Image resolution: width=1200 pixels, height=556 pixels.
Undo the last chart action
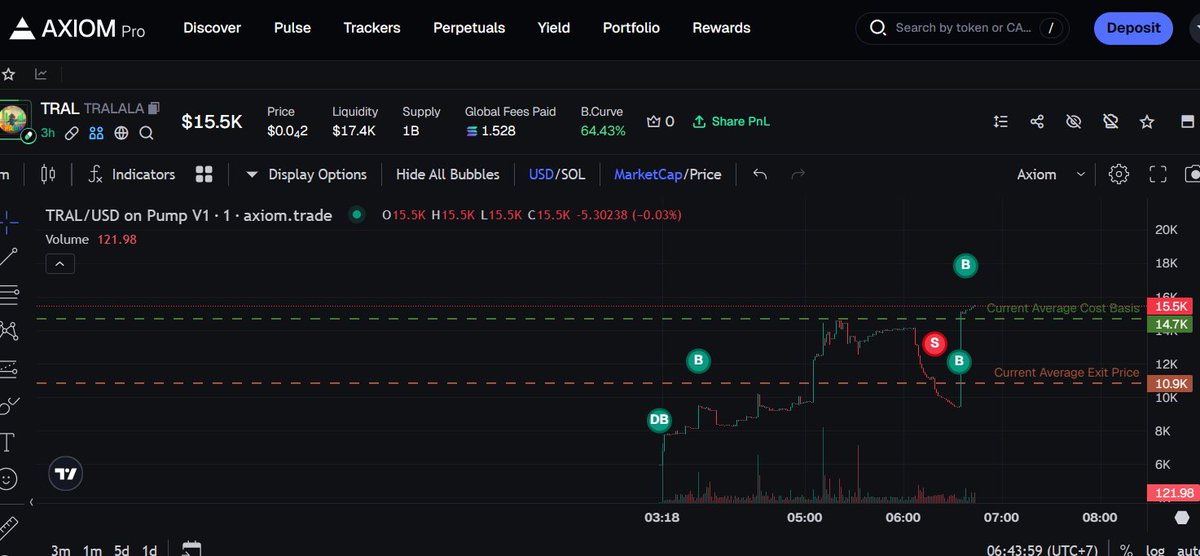[760, 174]
